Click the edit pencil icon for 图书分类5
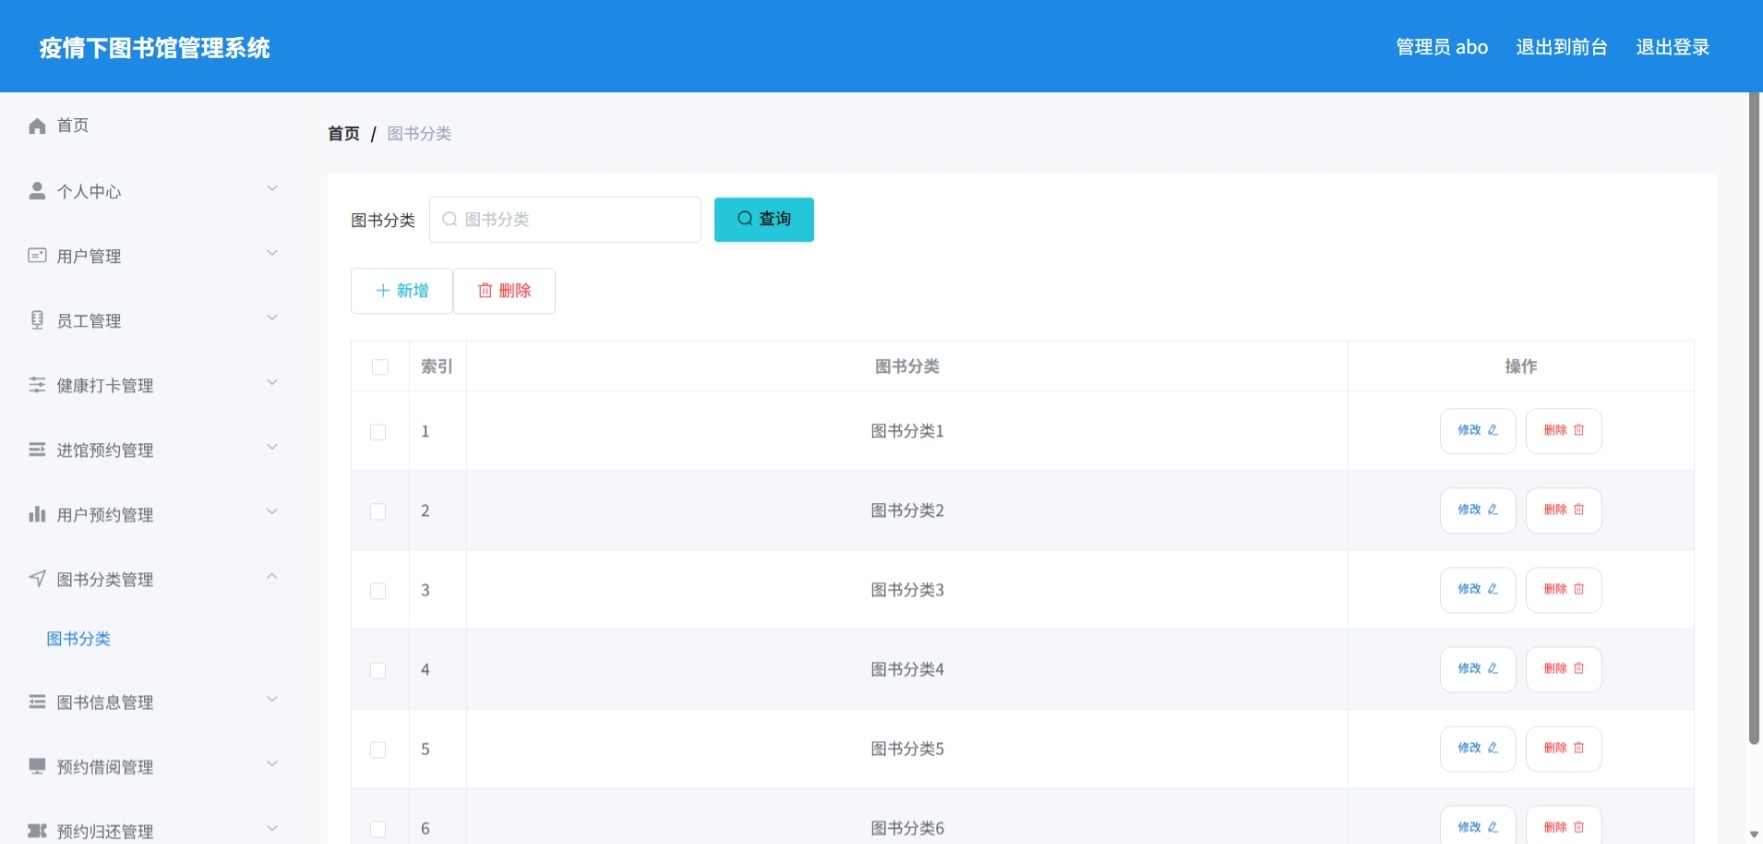 coord(1493,748)
